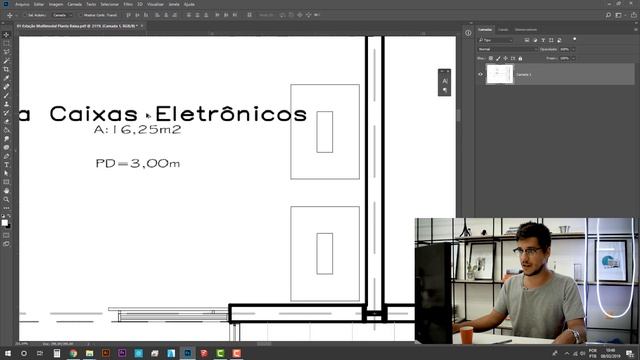
Task: Select the Healing Brush tool
Action: (x=6, y=87)
